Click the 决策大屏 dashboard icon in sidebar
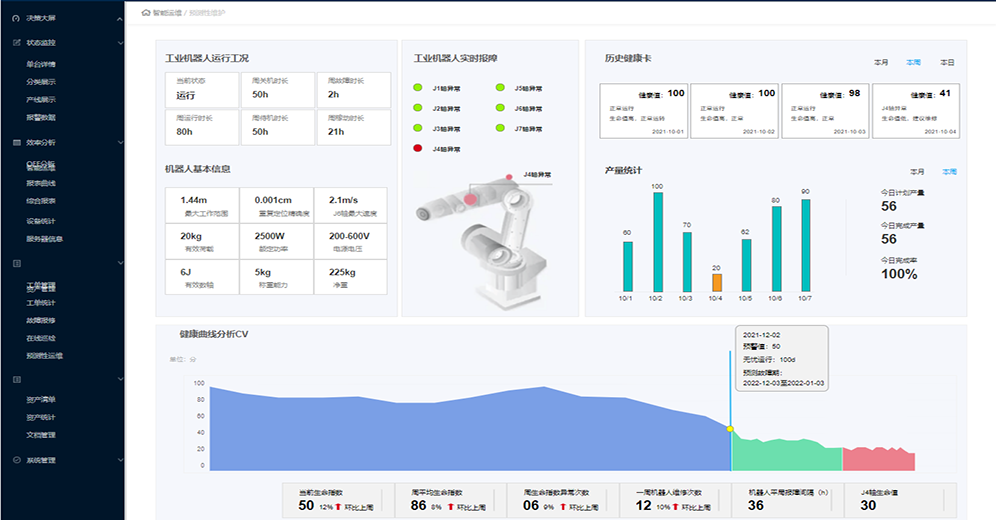Image resolution: width=996 pixels, height=520 pixels. (x=17, y=18)
